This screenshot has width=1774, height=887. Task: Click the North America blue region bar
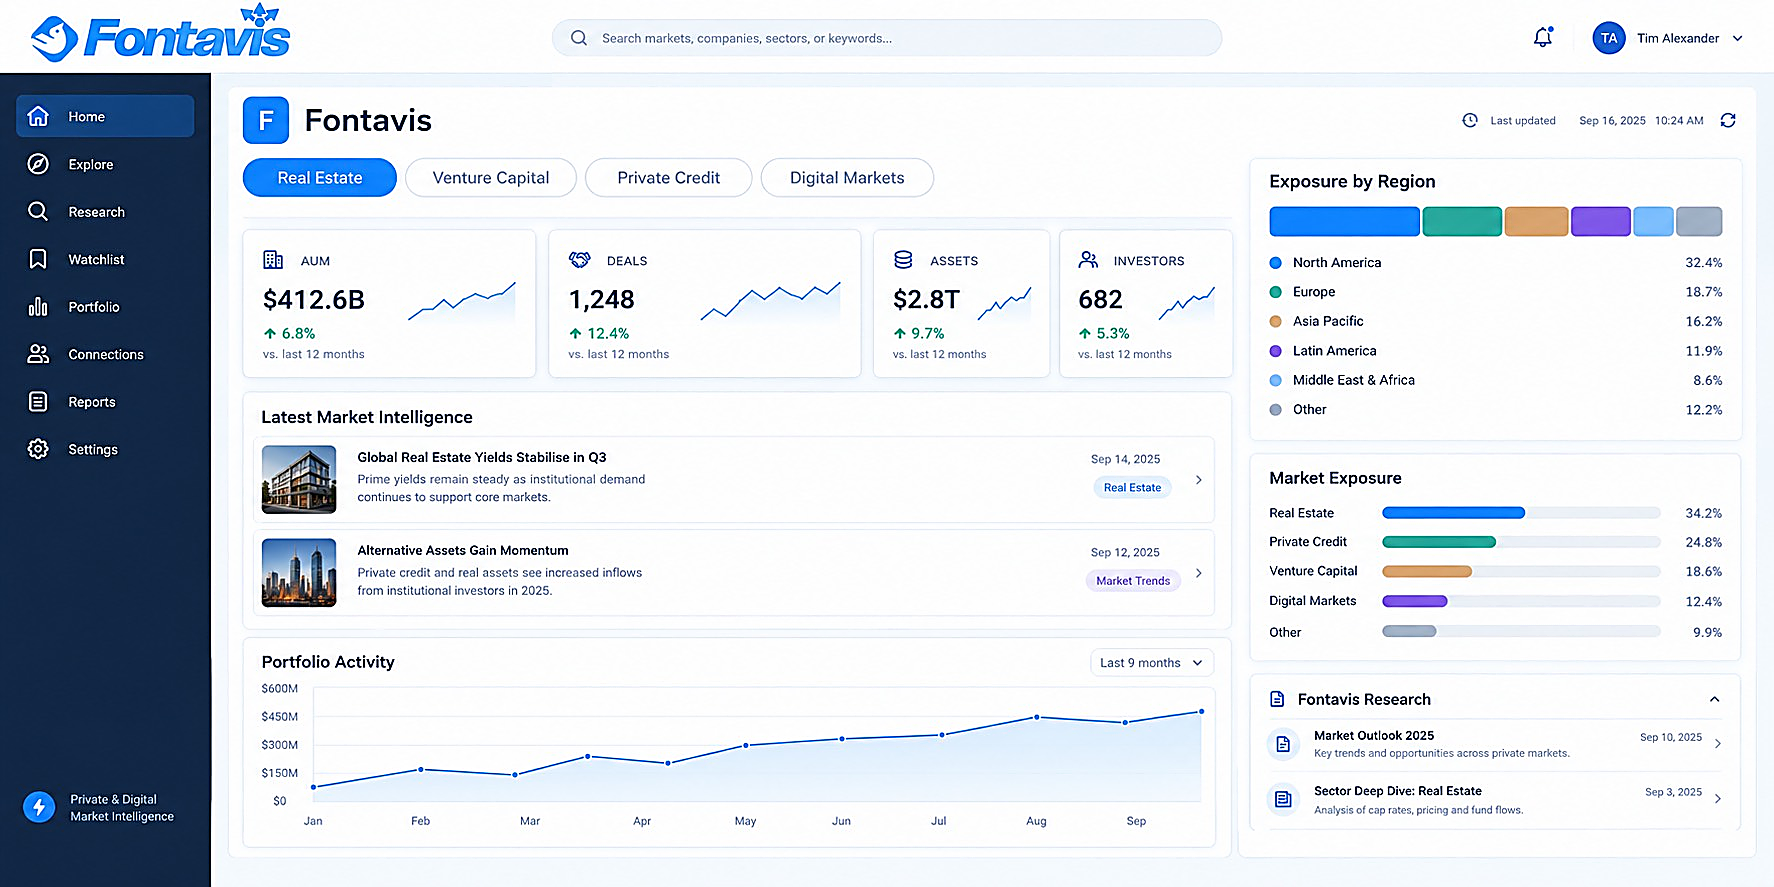pyautogui.click(x=1344, y=221)
